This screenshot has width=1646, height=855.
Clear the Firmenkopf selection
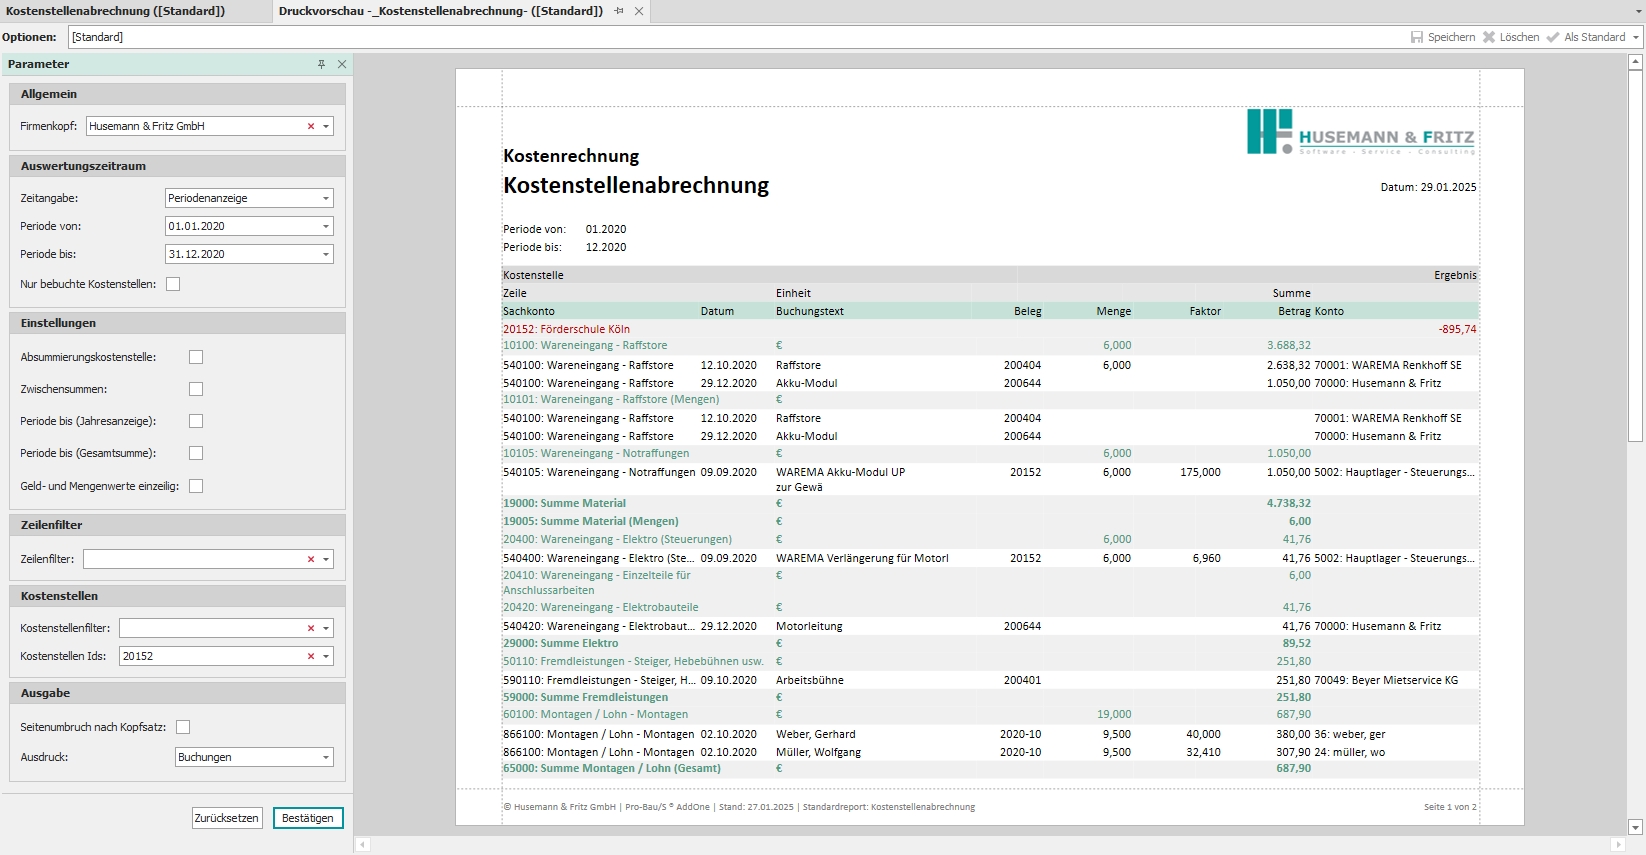pyautogui.click(x=311, y=126)
